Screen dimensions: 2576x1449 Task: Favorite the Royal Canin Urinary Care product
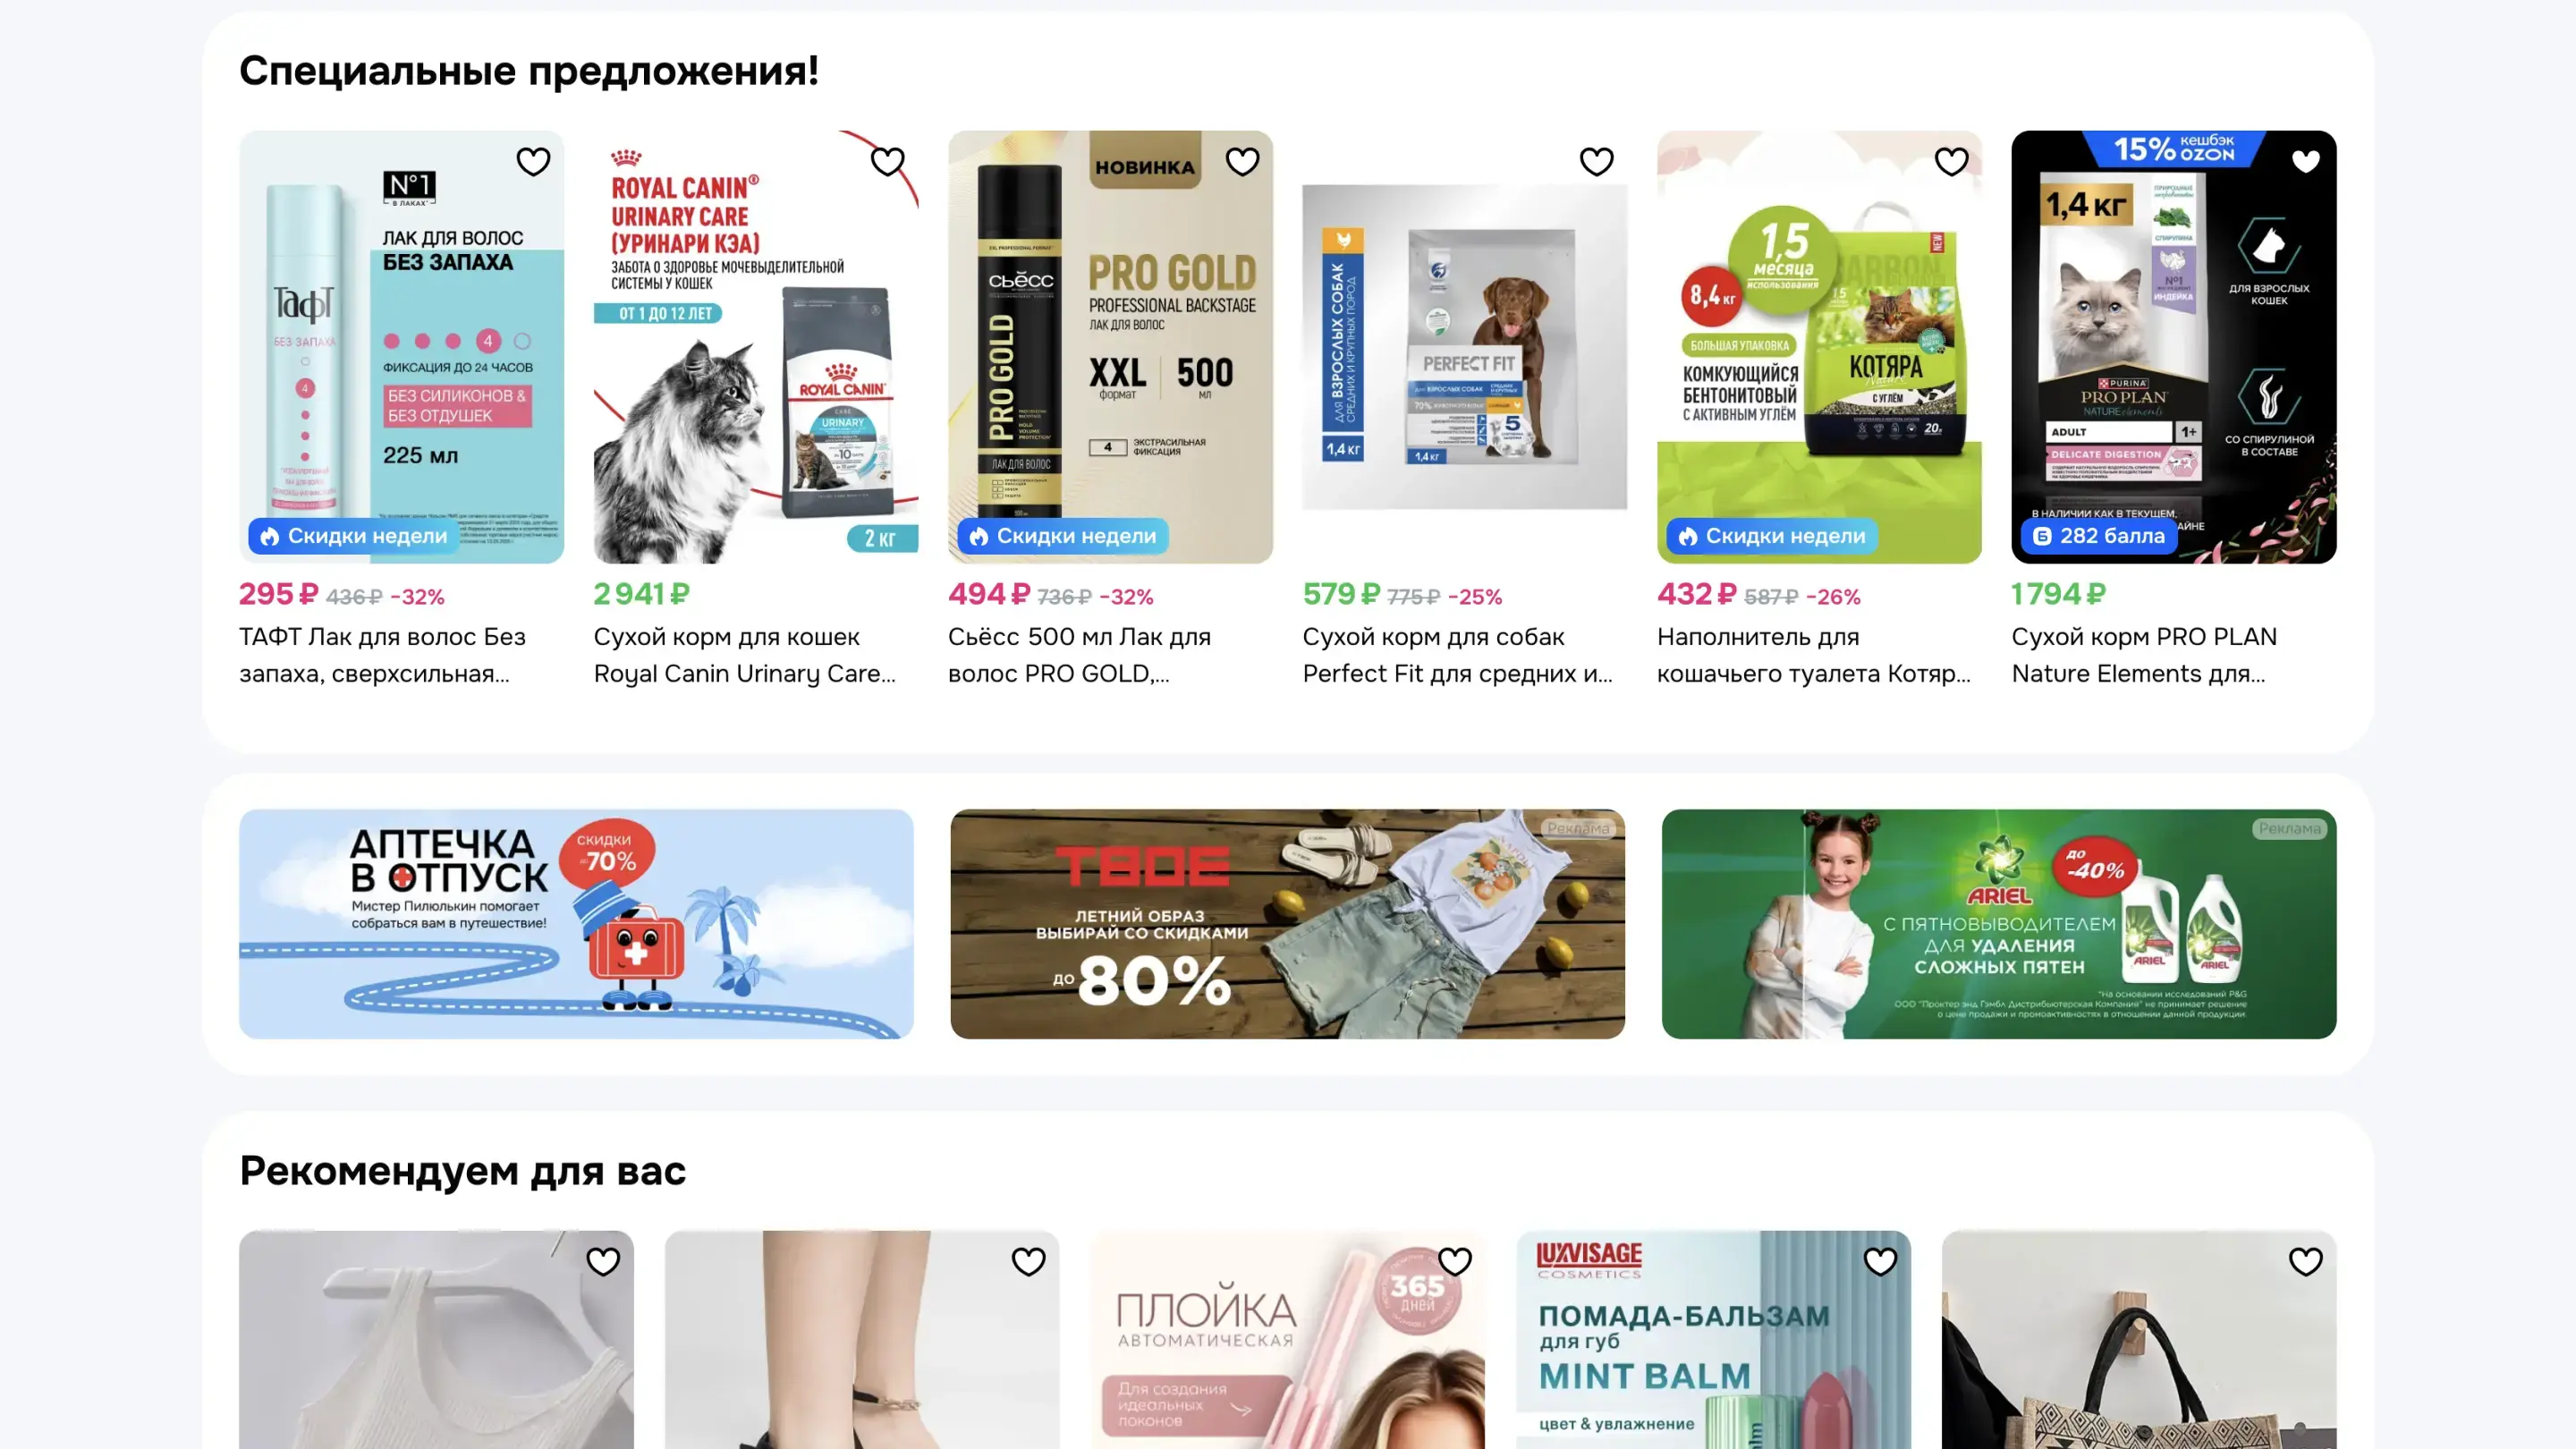(887, 161)
